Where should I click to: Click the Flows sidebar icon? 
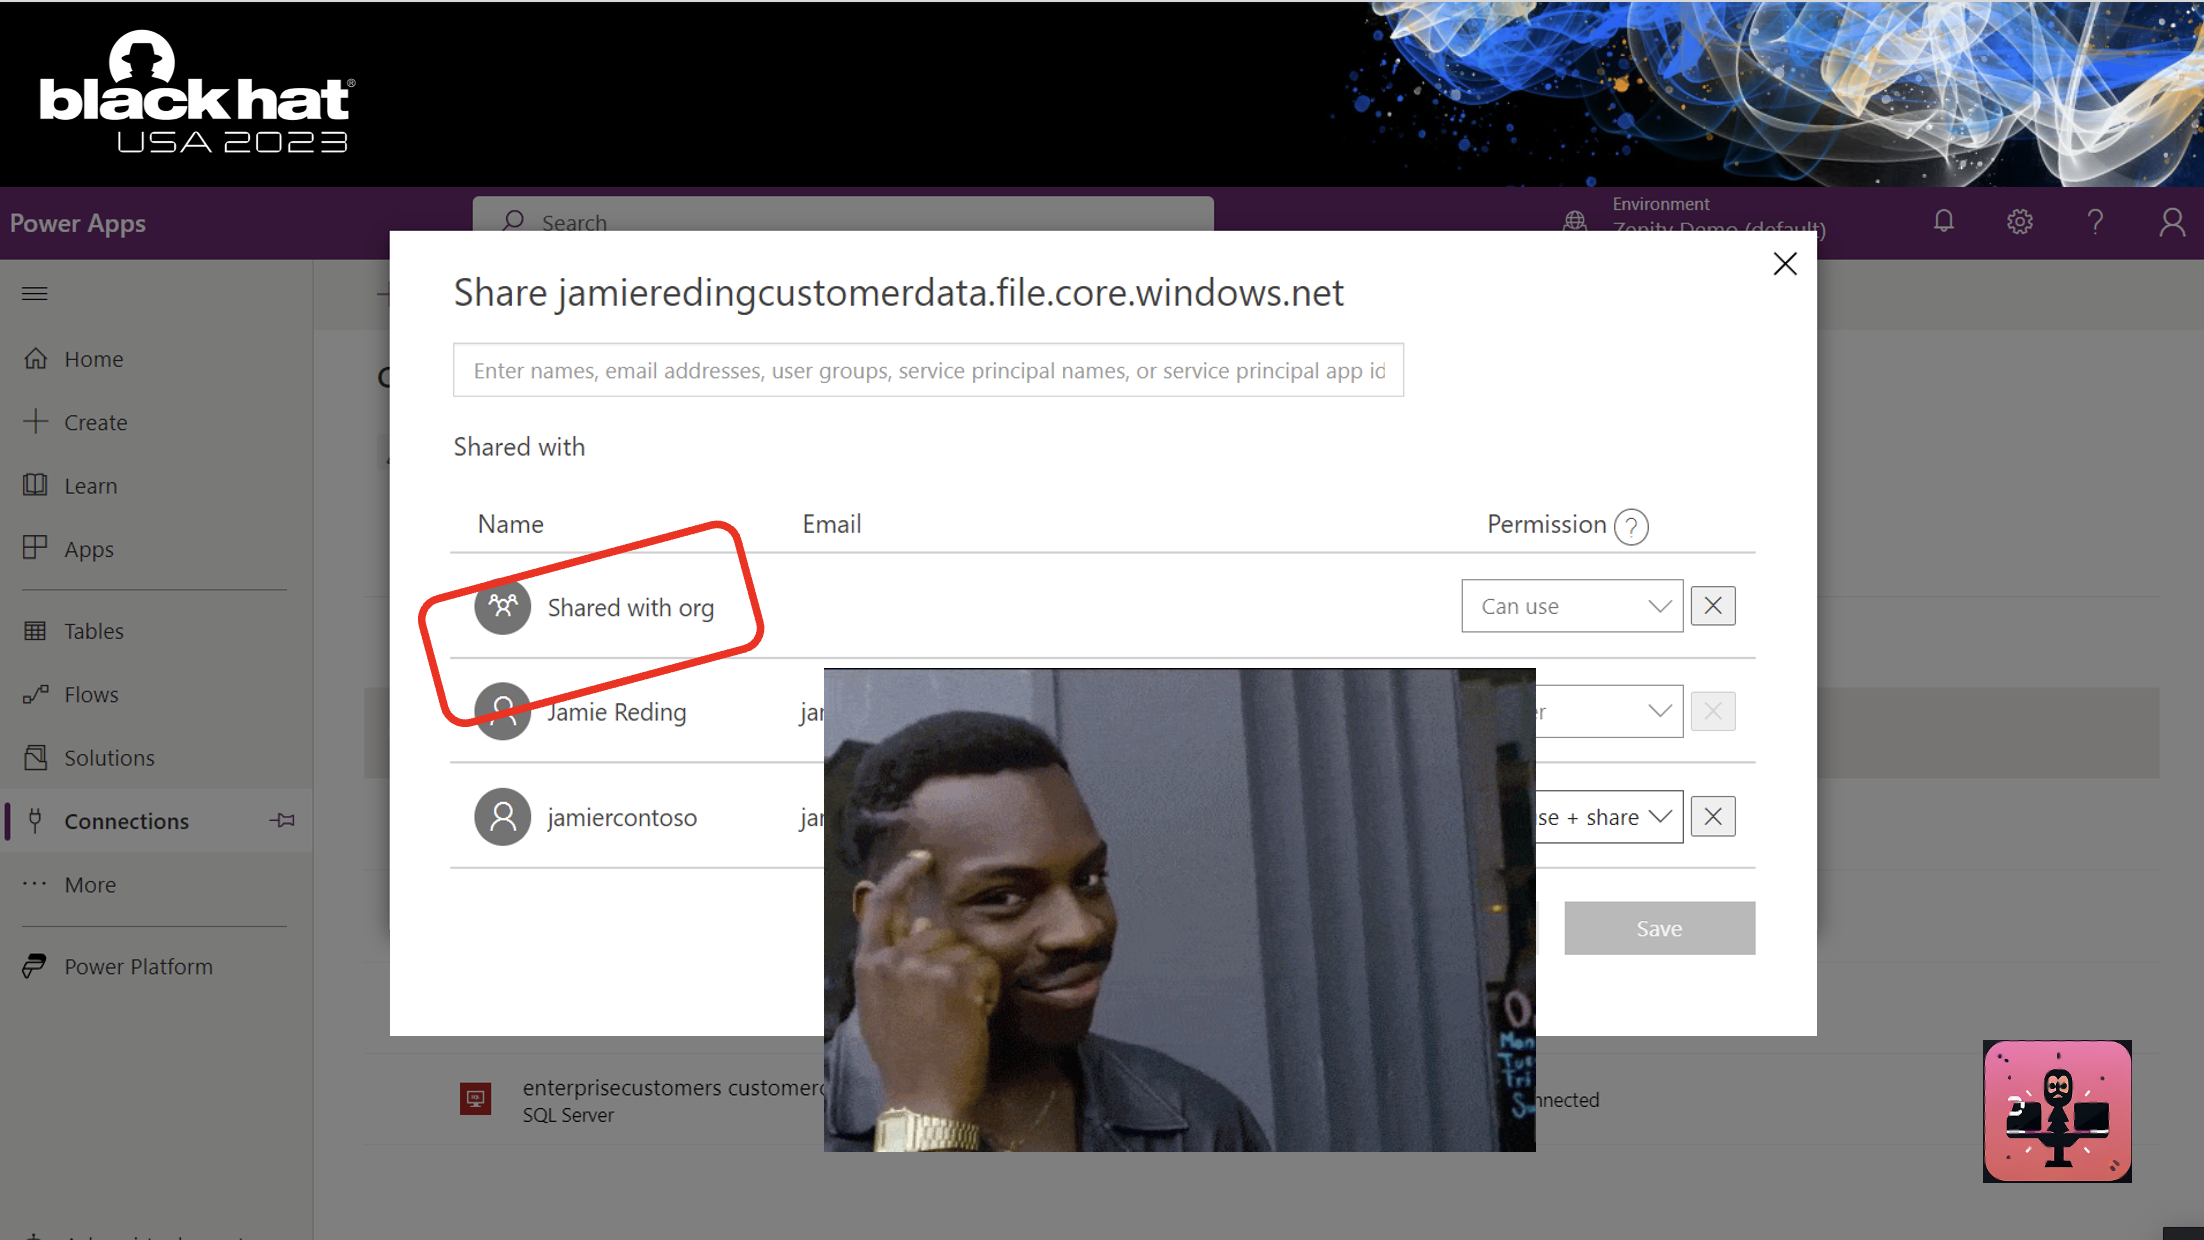[36, 693]
